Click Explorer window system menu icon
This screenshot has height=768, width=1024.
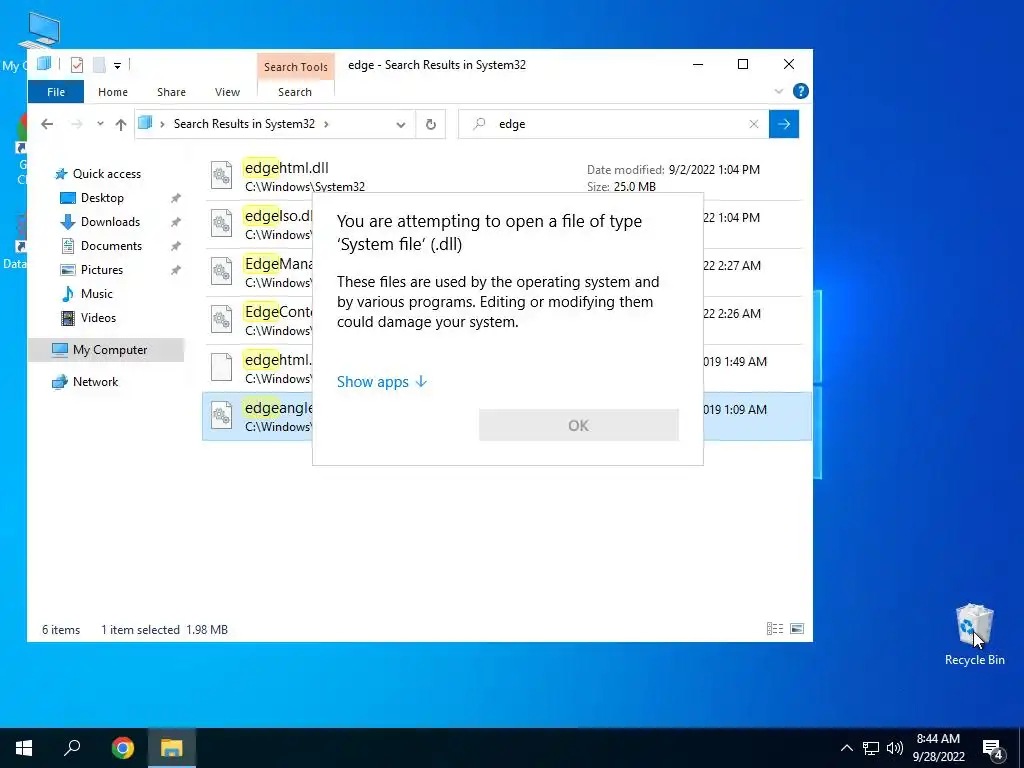tap(44, 64)
